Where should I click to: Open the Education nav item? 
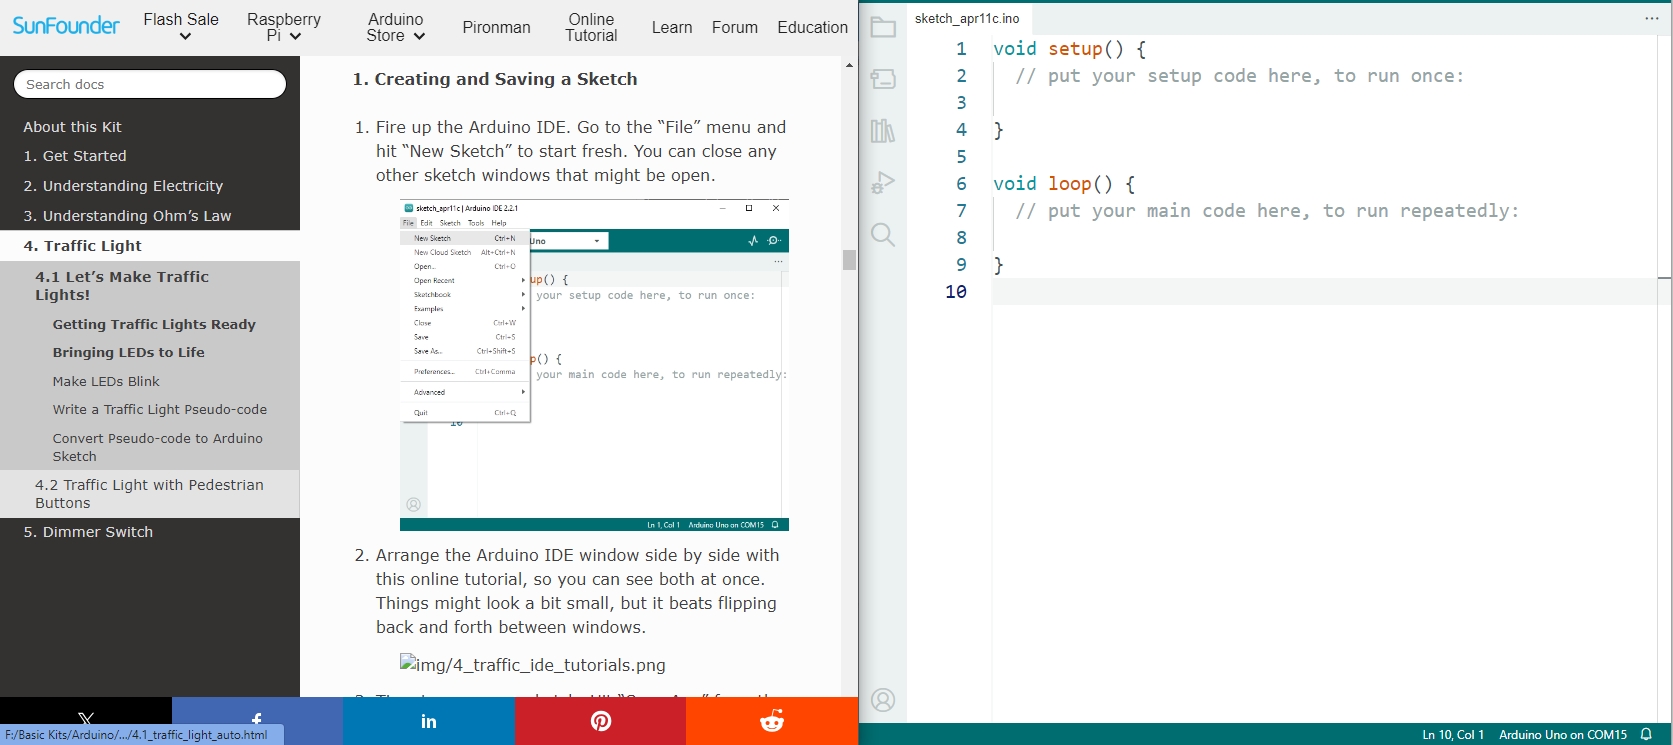812,27
